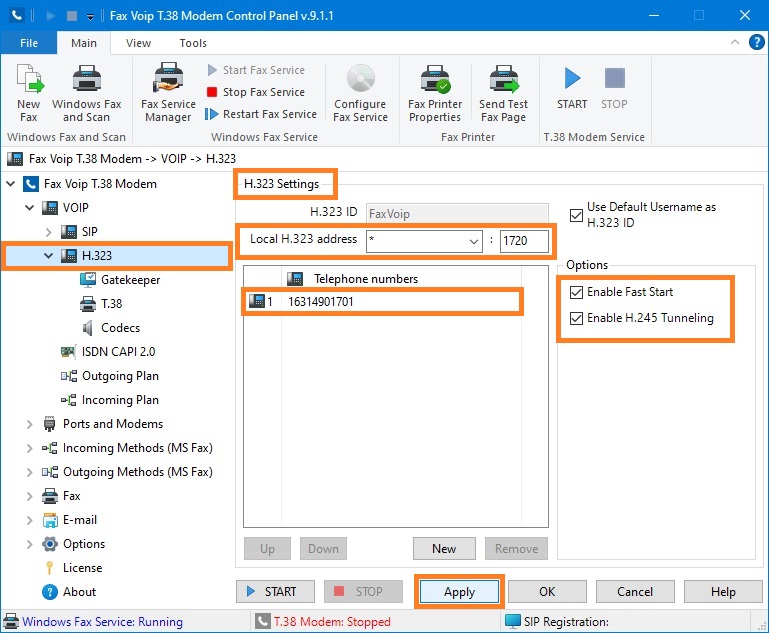The width and height of the screenshot is (769, 633).
Task: Click Send Test Fax Page
Action: tap(504, 93)
